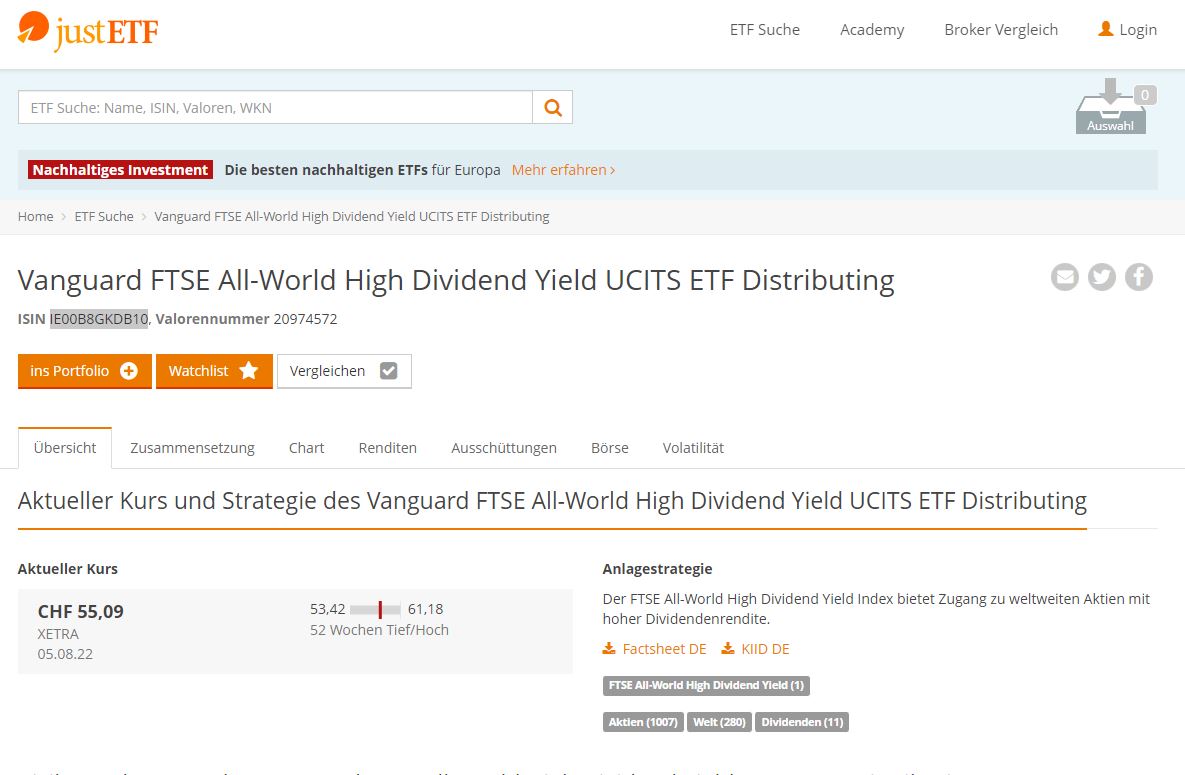Click the price date 05.08.22
The image size is (1185, 775).
pos(65,654)
